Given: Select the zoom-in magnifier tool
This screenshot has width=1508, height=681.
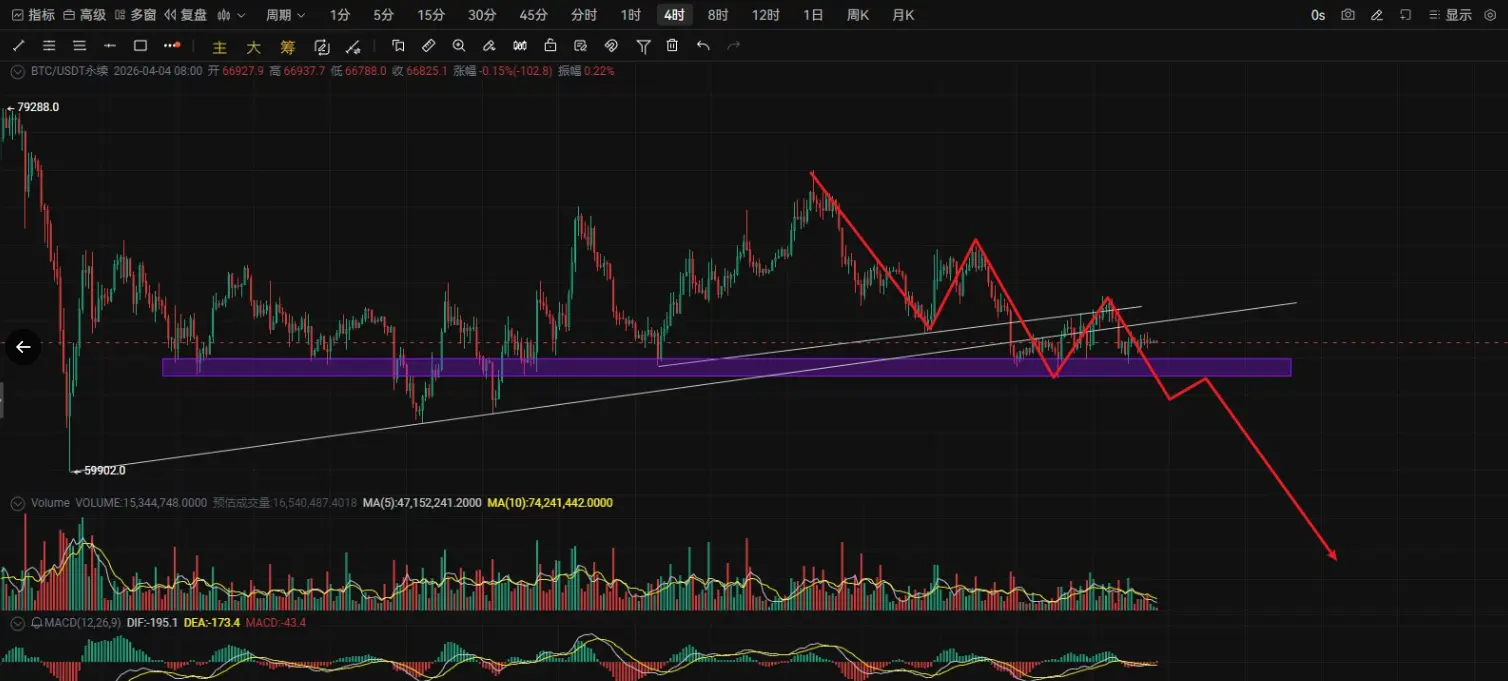Looking at the screenshot, I should tap(459, 46).
